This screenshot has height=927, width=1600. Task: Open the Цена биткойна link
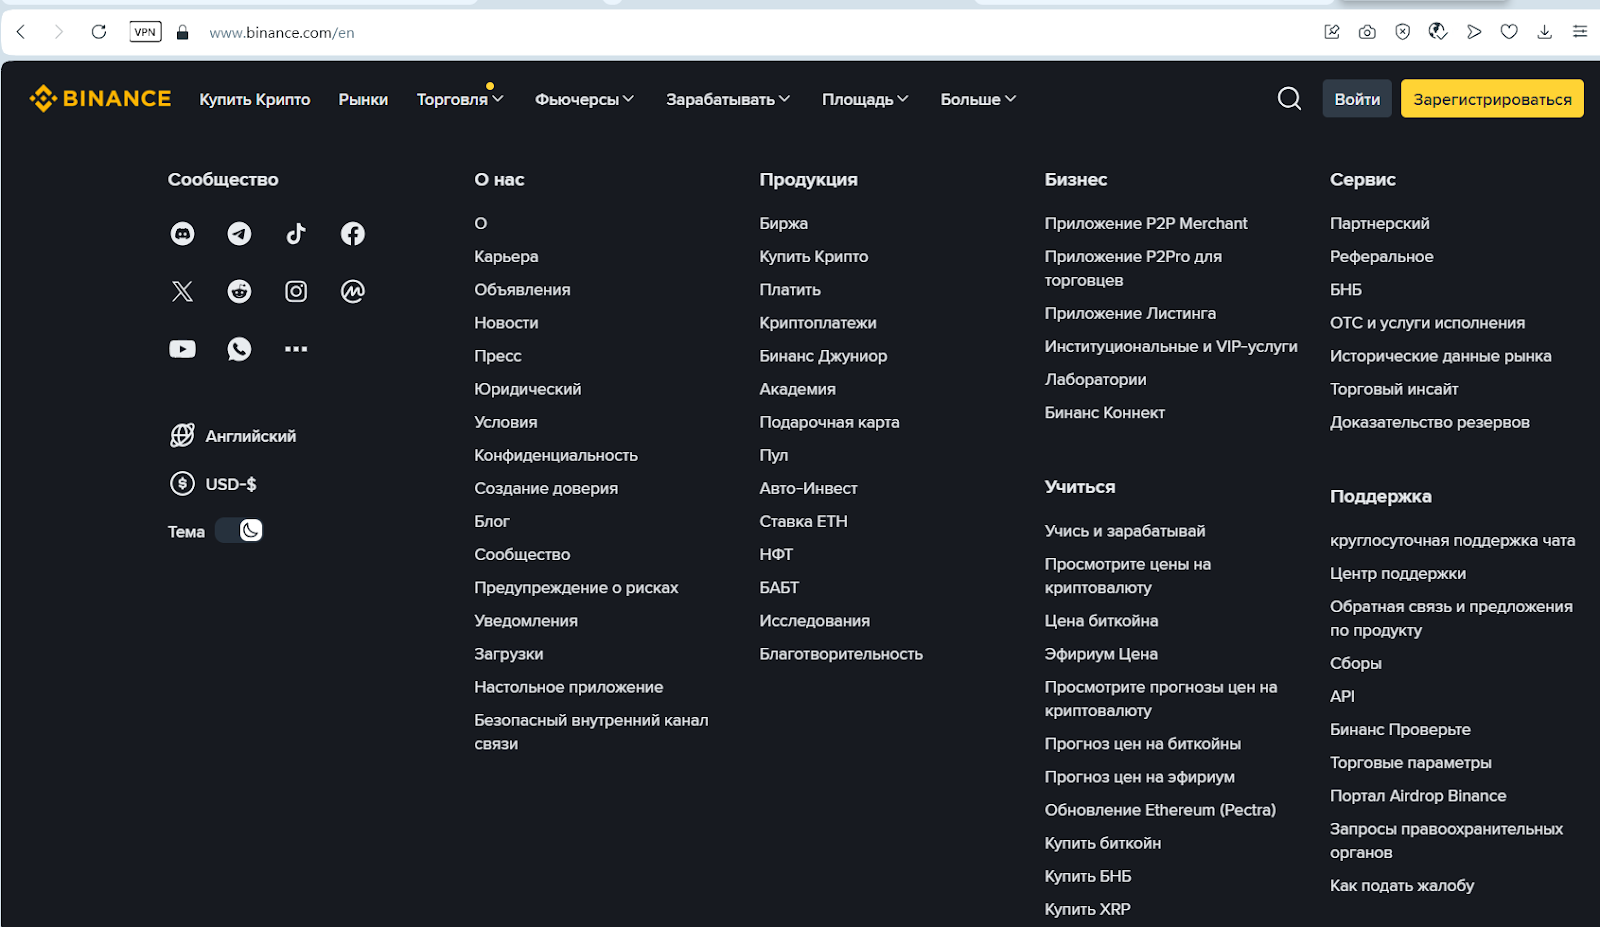click(x=1101, y=620)
